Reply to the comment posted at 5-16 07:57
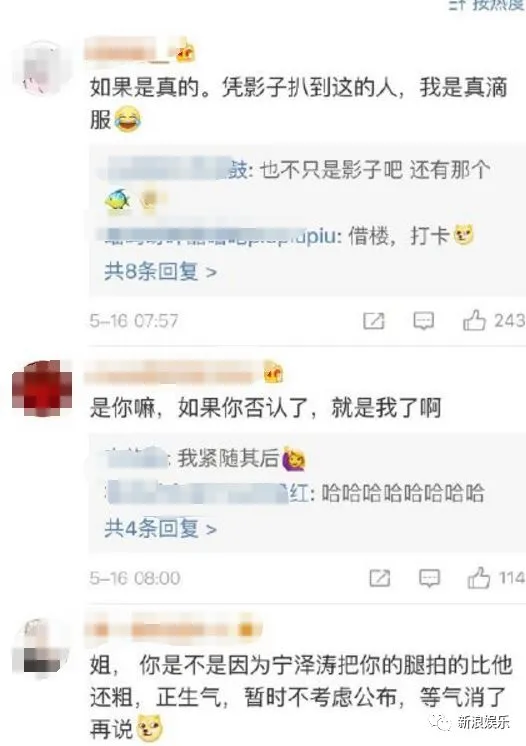The image size is (526, 746). click(x=423, y=321)
